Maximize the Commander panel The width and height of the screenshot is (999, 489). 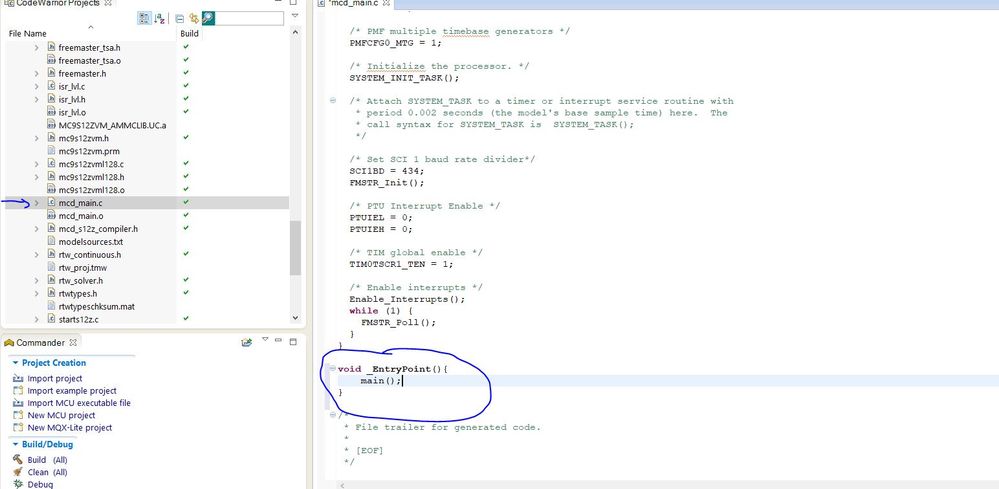[293, 341]
